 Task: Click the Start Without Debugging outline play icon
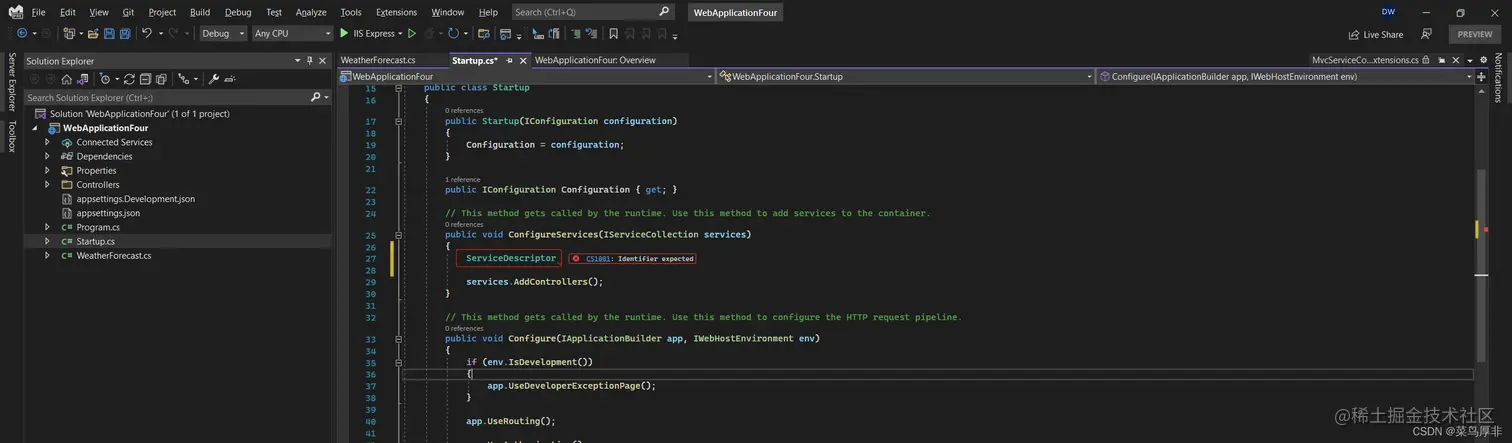point(411,33)
